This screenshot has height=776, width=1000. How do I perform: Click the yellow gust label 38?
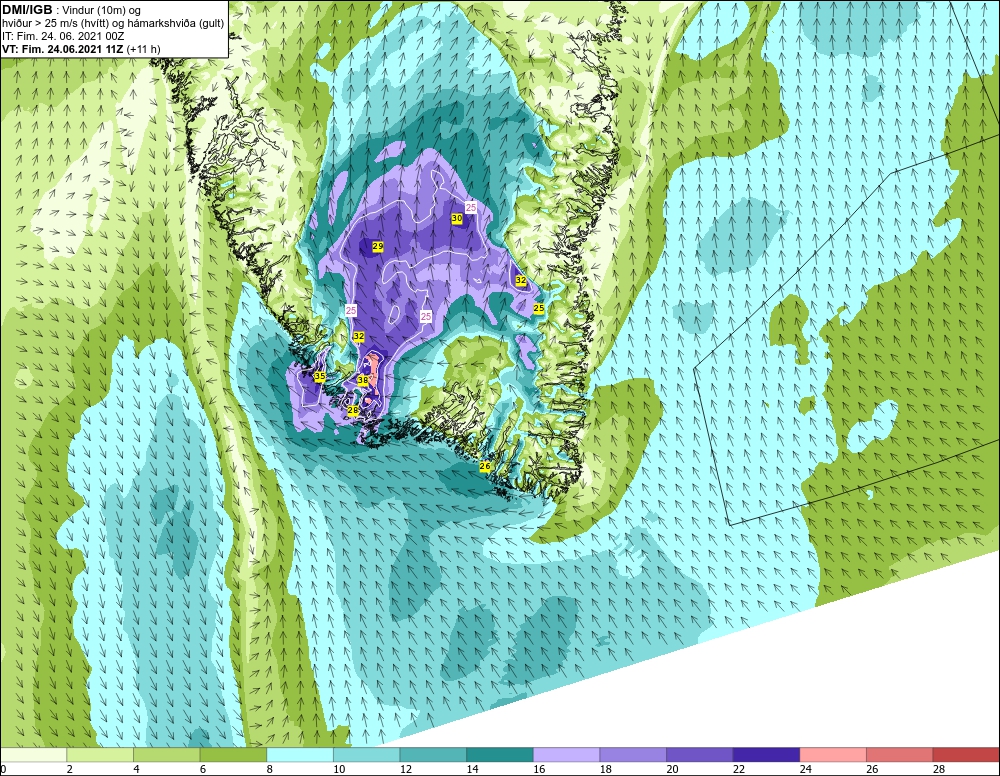click(363, 380)
